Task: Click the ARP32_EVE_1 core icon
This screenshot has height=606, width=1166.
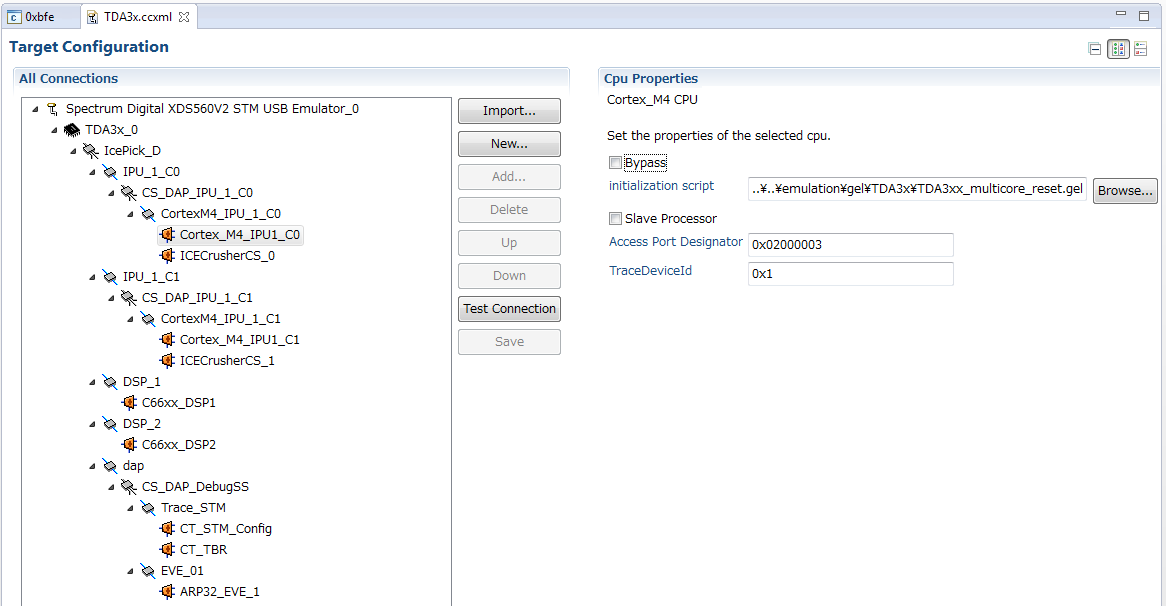Action: coord(167,591)
